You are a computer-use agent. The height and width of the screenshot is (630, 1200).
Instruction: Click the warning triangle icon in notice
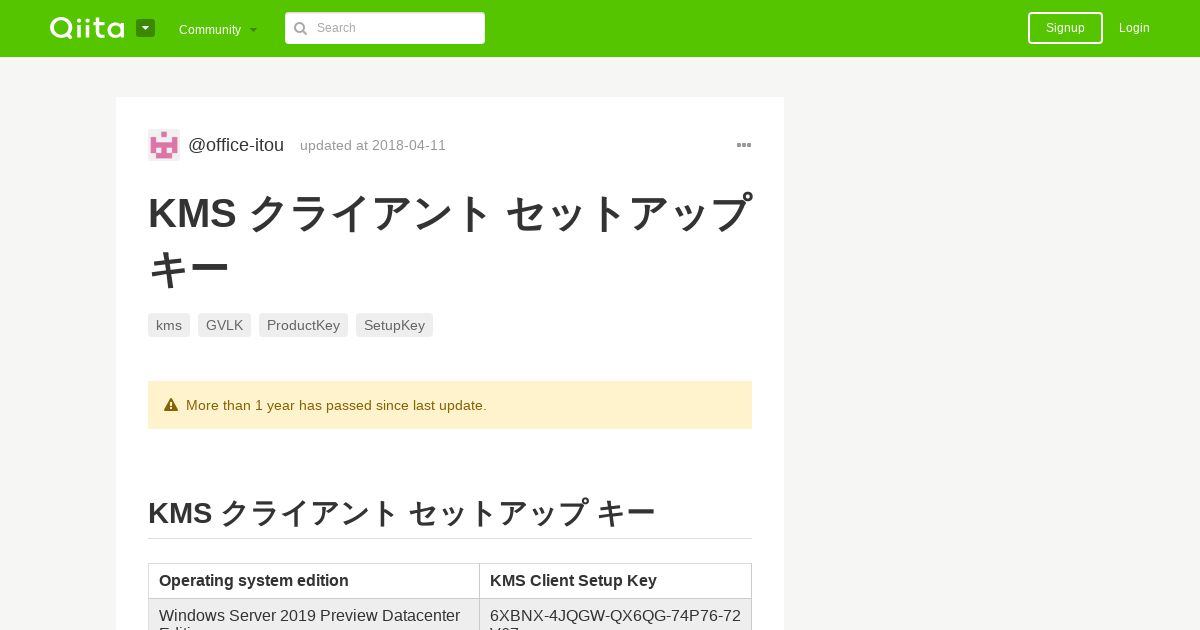pos(171,405)
